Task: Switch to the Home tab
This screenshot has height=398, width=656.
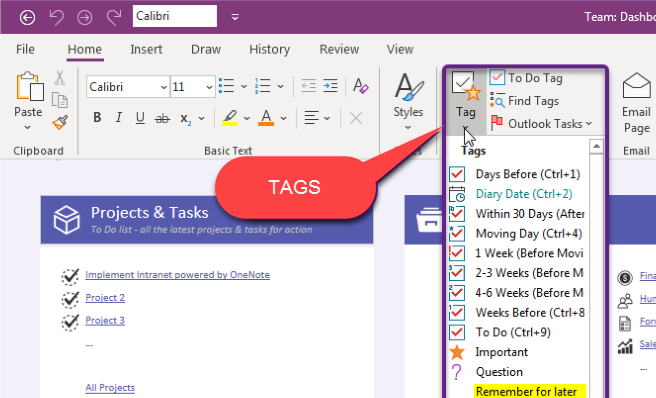Action: coord(85,49)
